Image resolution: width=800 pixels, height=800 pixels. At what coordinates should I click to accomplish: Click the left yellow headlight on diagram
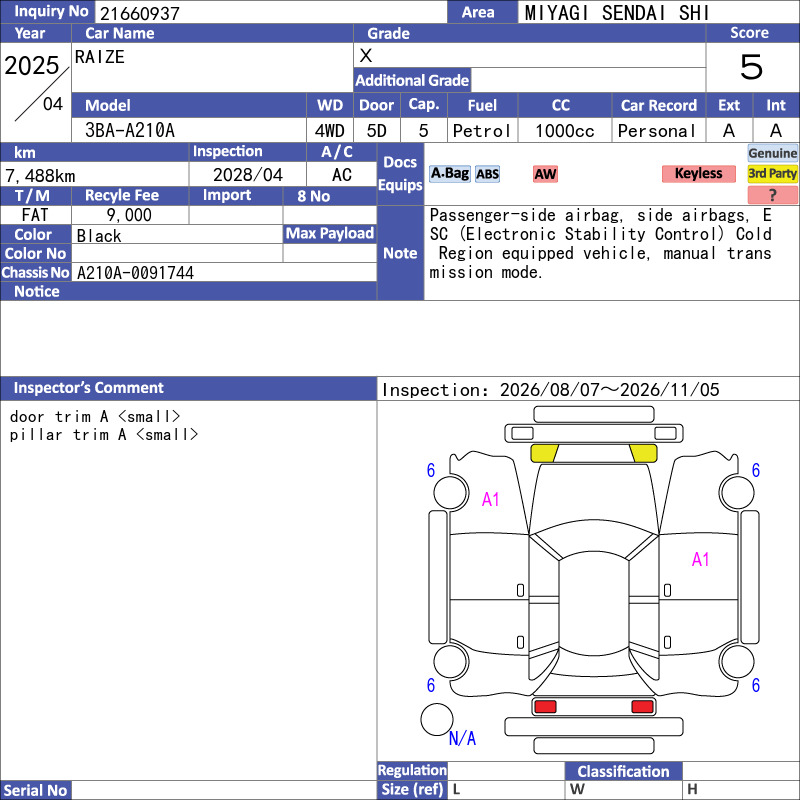(x=544, y=453)
